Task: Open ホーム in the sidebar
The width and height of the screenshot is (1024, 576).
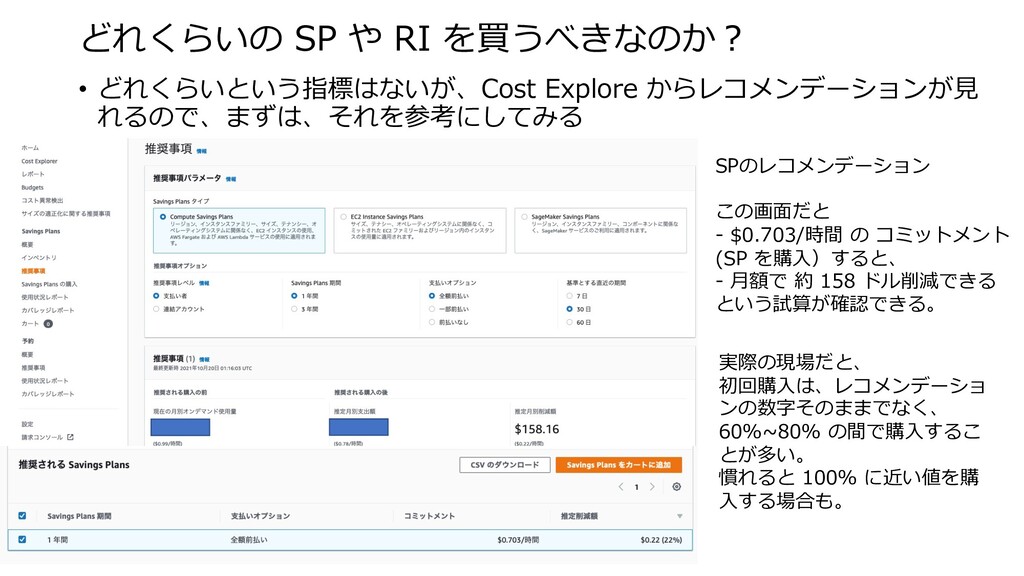Action: tap(30, 148)
